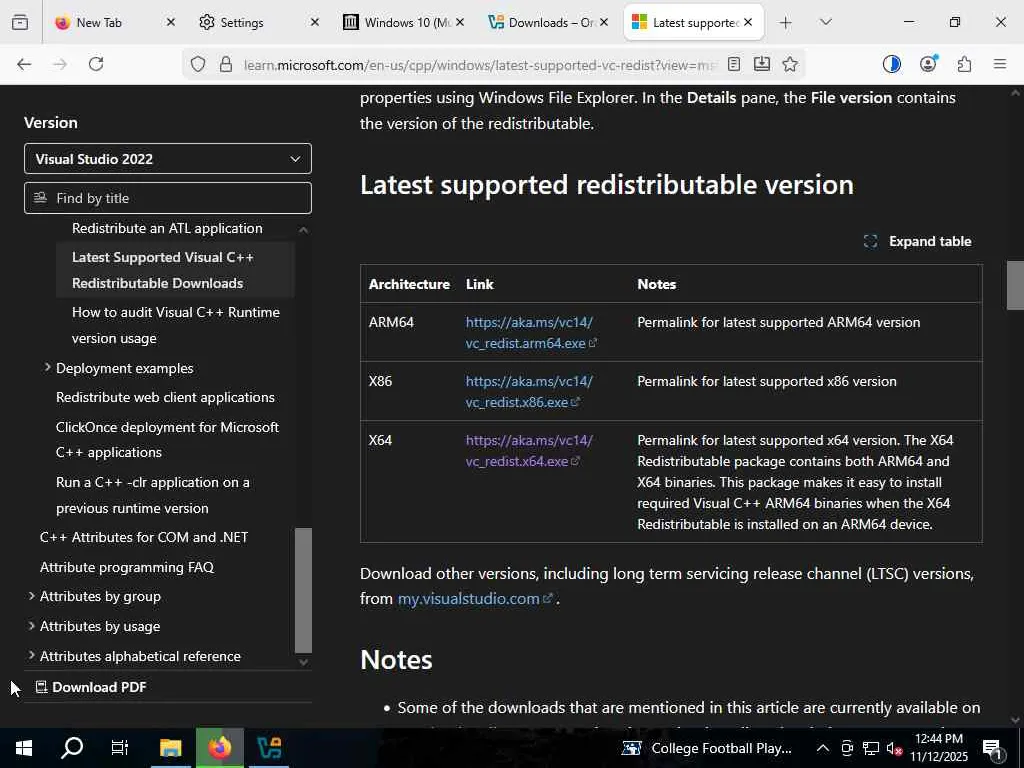The image size is (1024, 768).
Task: Open notification center icon
Action: click(x=993, y=749)
